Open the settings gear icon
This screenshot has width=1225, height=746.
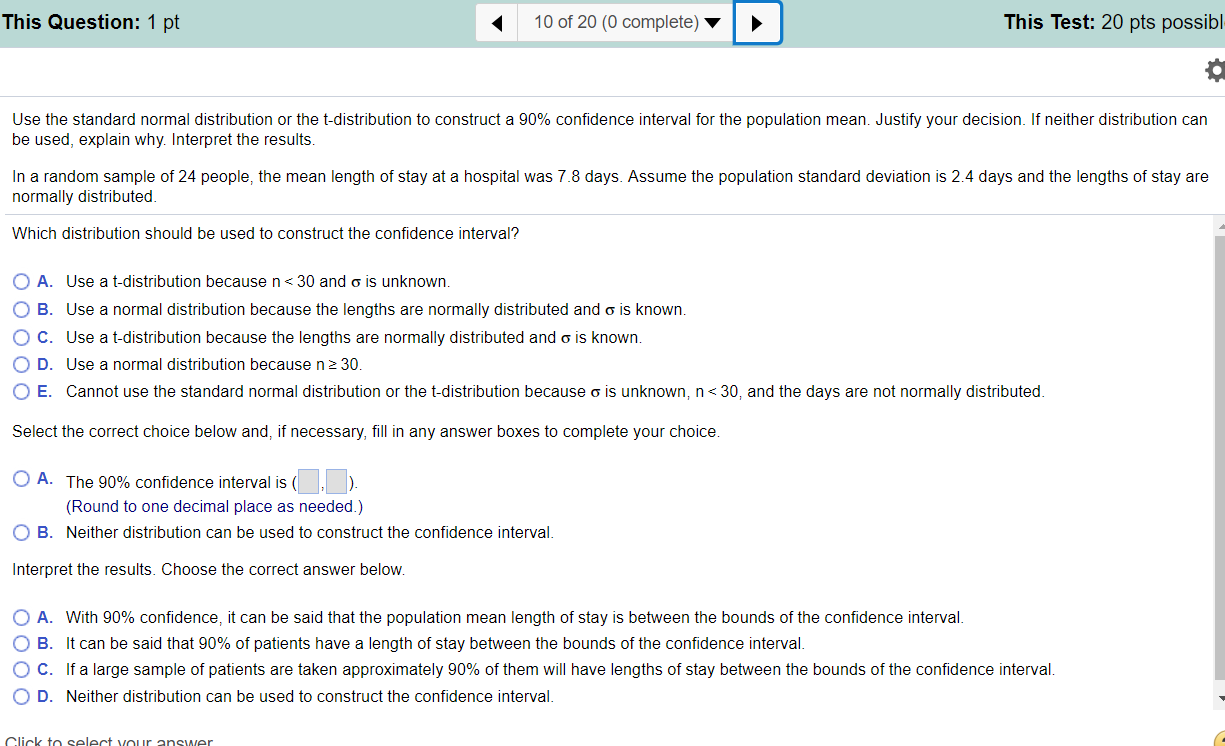coord(1214,71)
